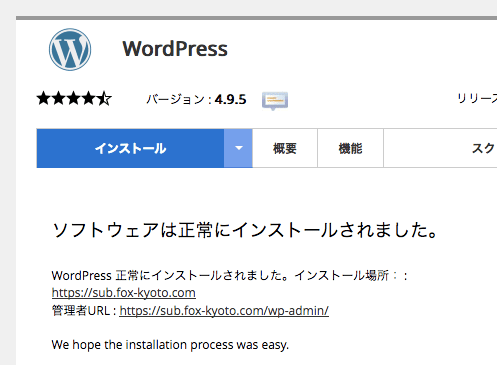Open the スク… (screenshots) tab
The width and height of the screenshot is (497, 365).
440,148
